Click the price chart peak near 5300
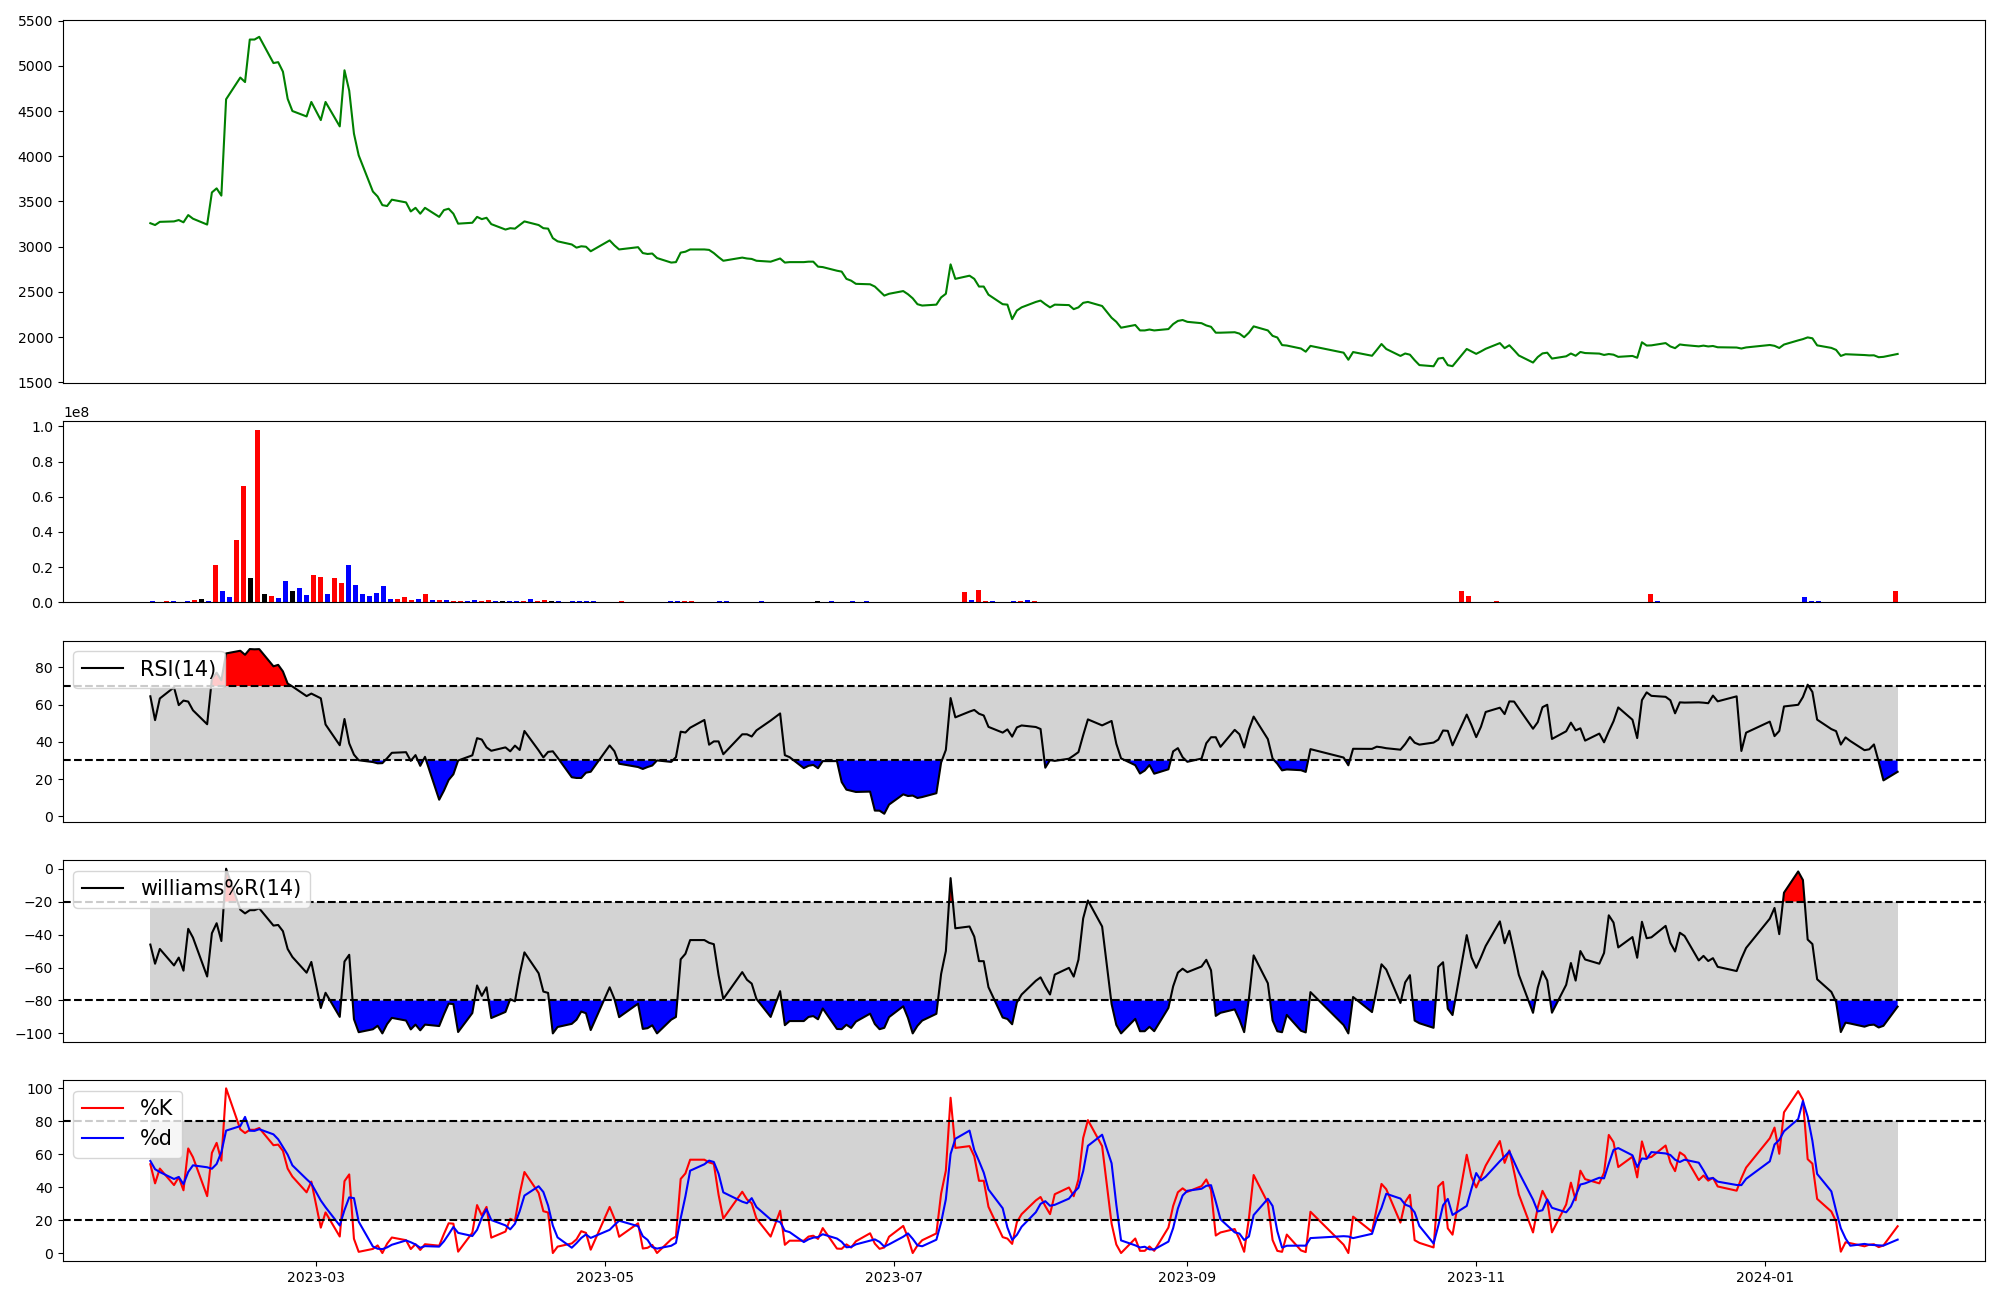This screenshot has height=1300, width=2000. coord(258,38)
